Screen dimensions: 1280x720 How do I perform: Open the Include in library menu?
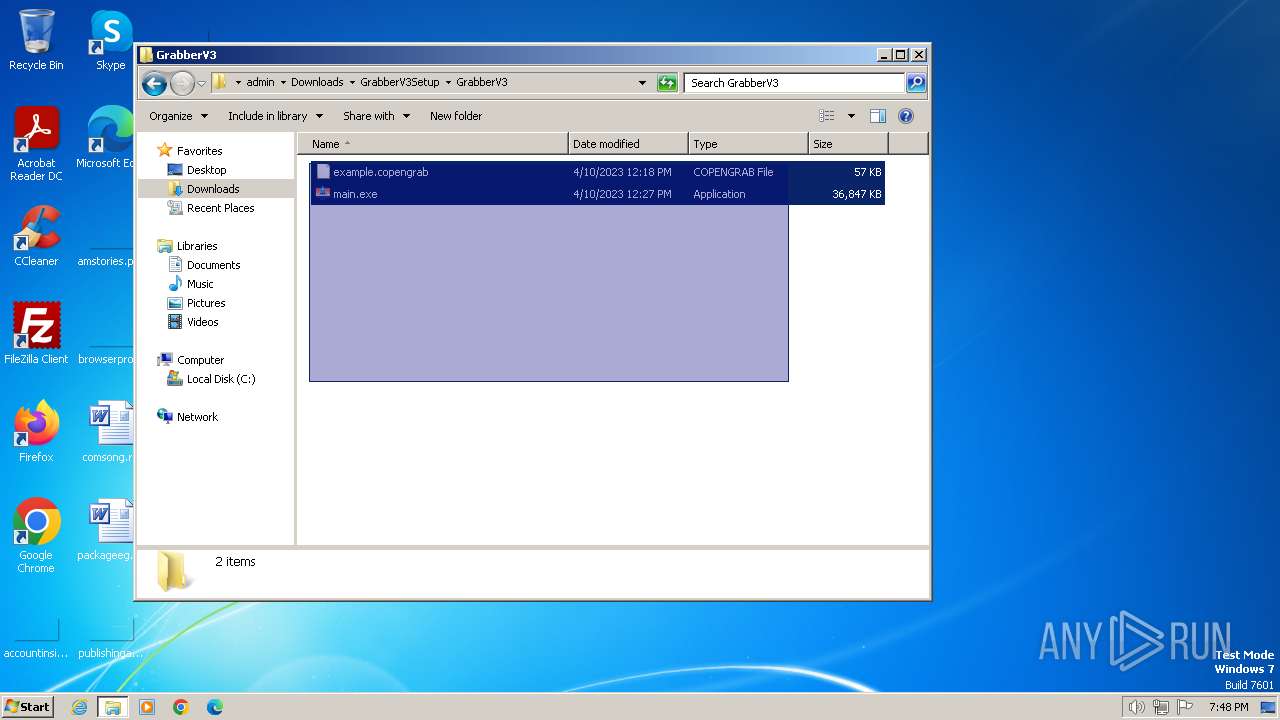[275, 116]
